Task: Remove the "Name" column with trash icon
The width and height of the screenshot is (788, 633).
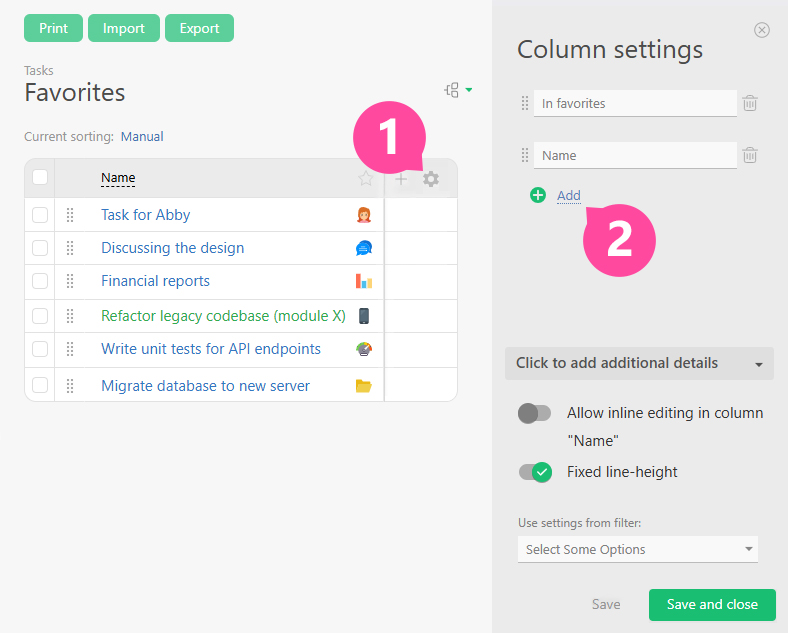Action: pos(750,155)
